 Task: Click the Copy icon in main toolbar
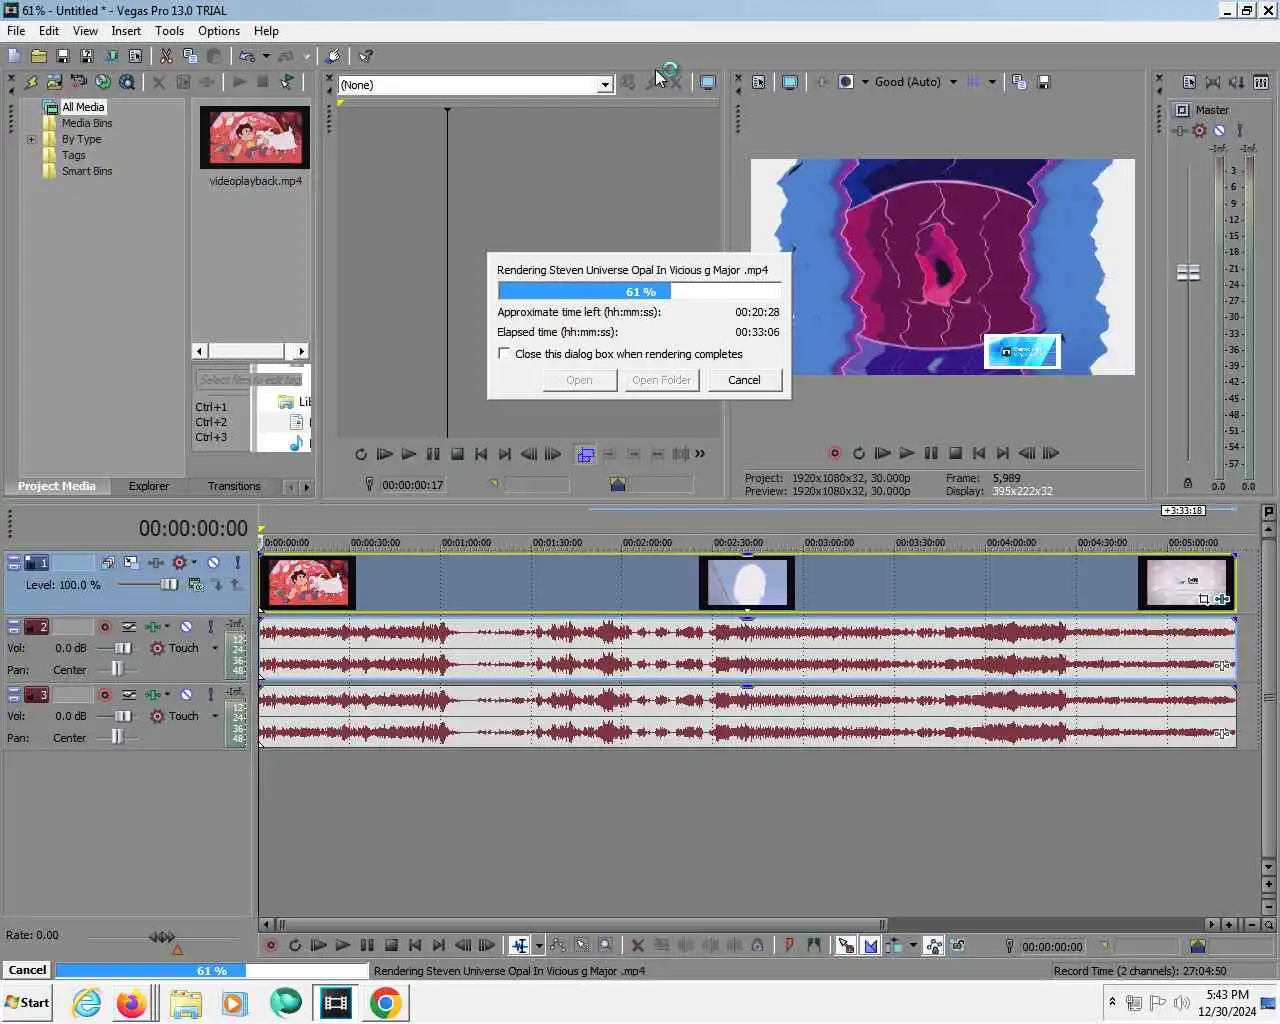[x=190, y=56]
